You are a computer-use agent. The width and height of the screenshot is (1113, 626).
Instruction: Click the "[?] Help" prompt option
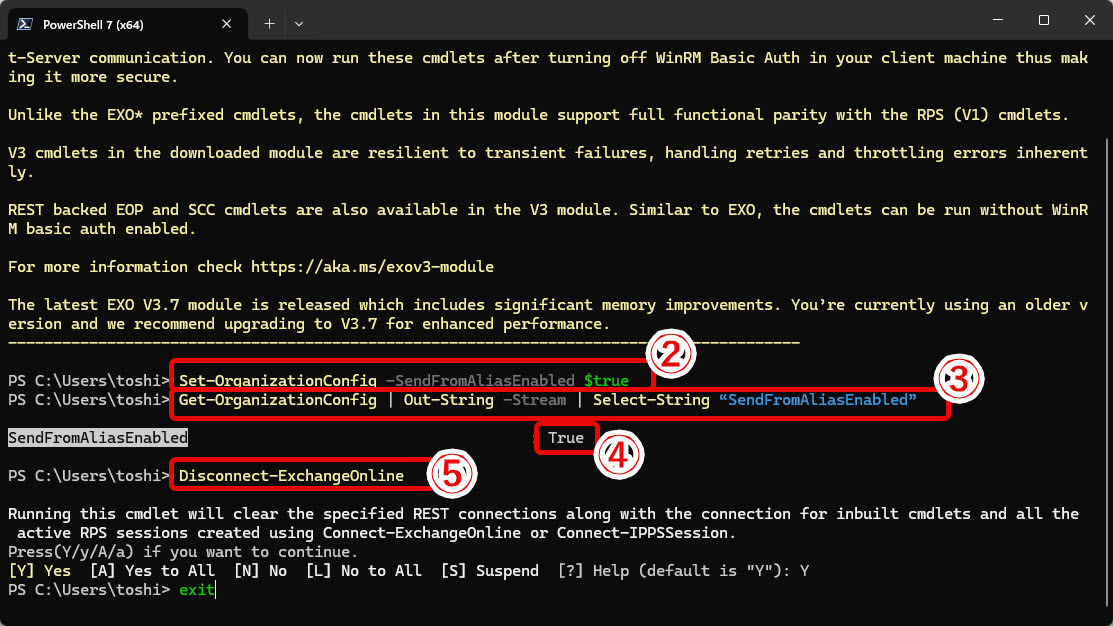pos(593,571)
